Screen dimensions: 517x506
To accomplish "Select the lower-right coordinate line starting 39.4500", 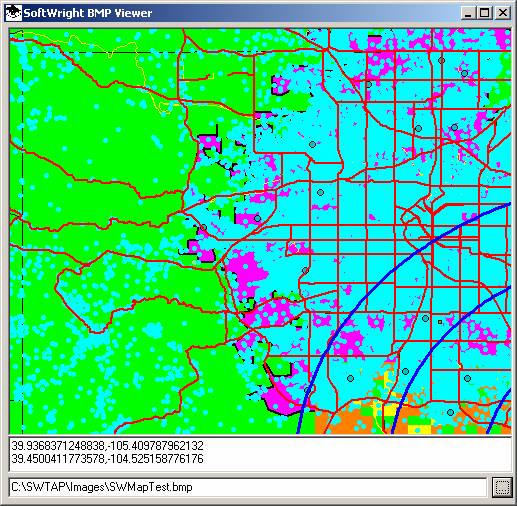I will click(107, 459).
